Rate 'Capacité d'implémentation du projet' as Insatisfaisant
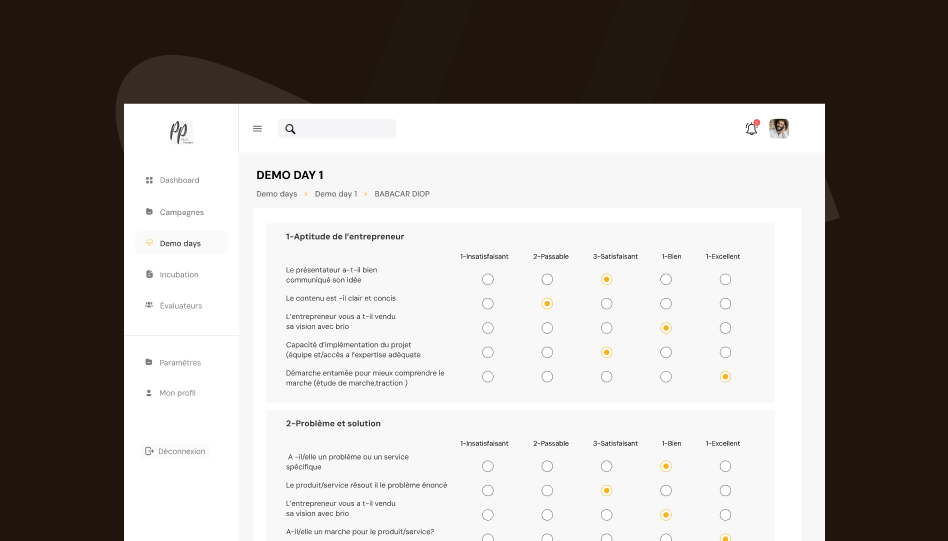This screenshot has width=948, height=541. click(488, 352)
